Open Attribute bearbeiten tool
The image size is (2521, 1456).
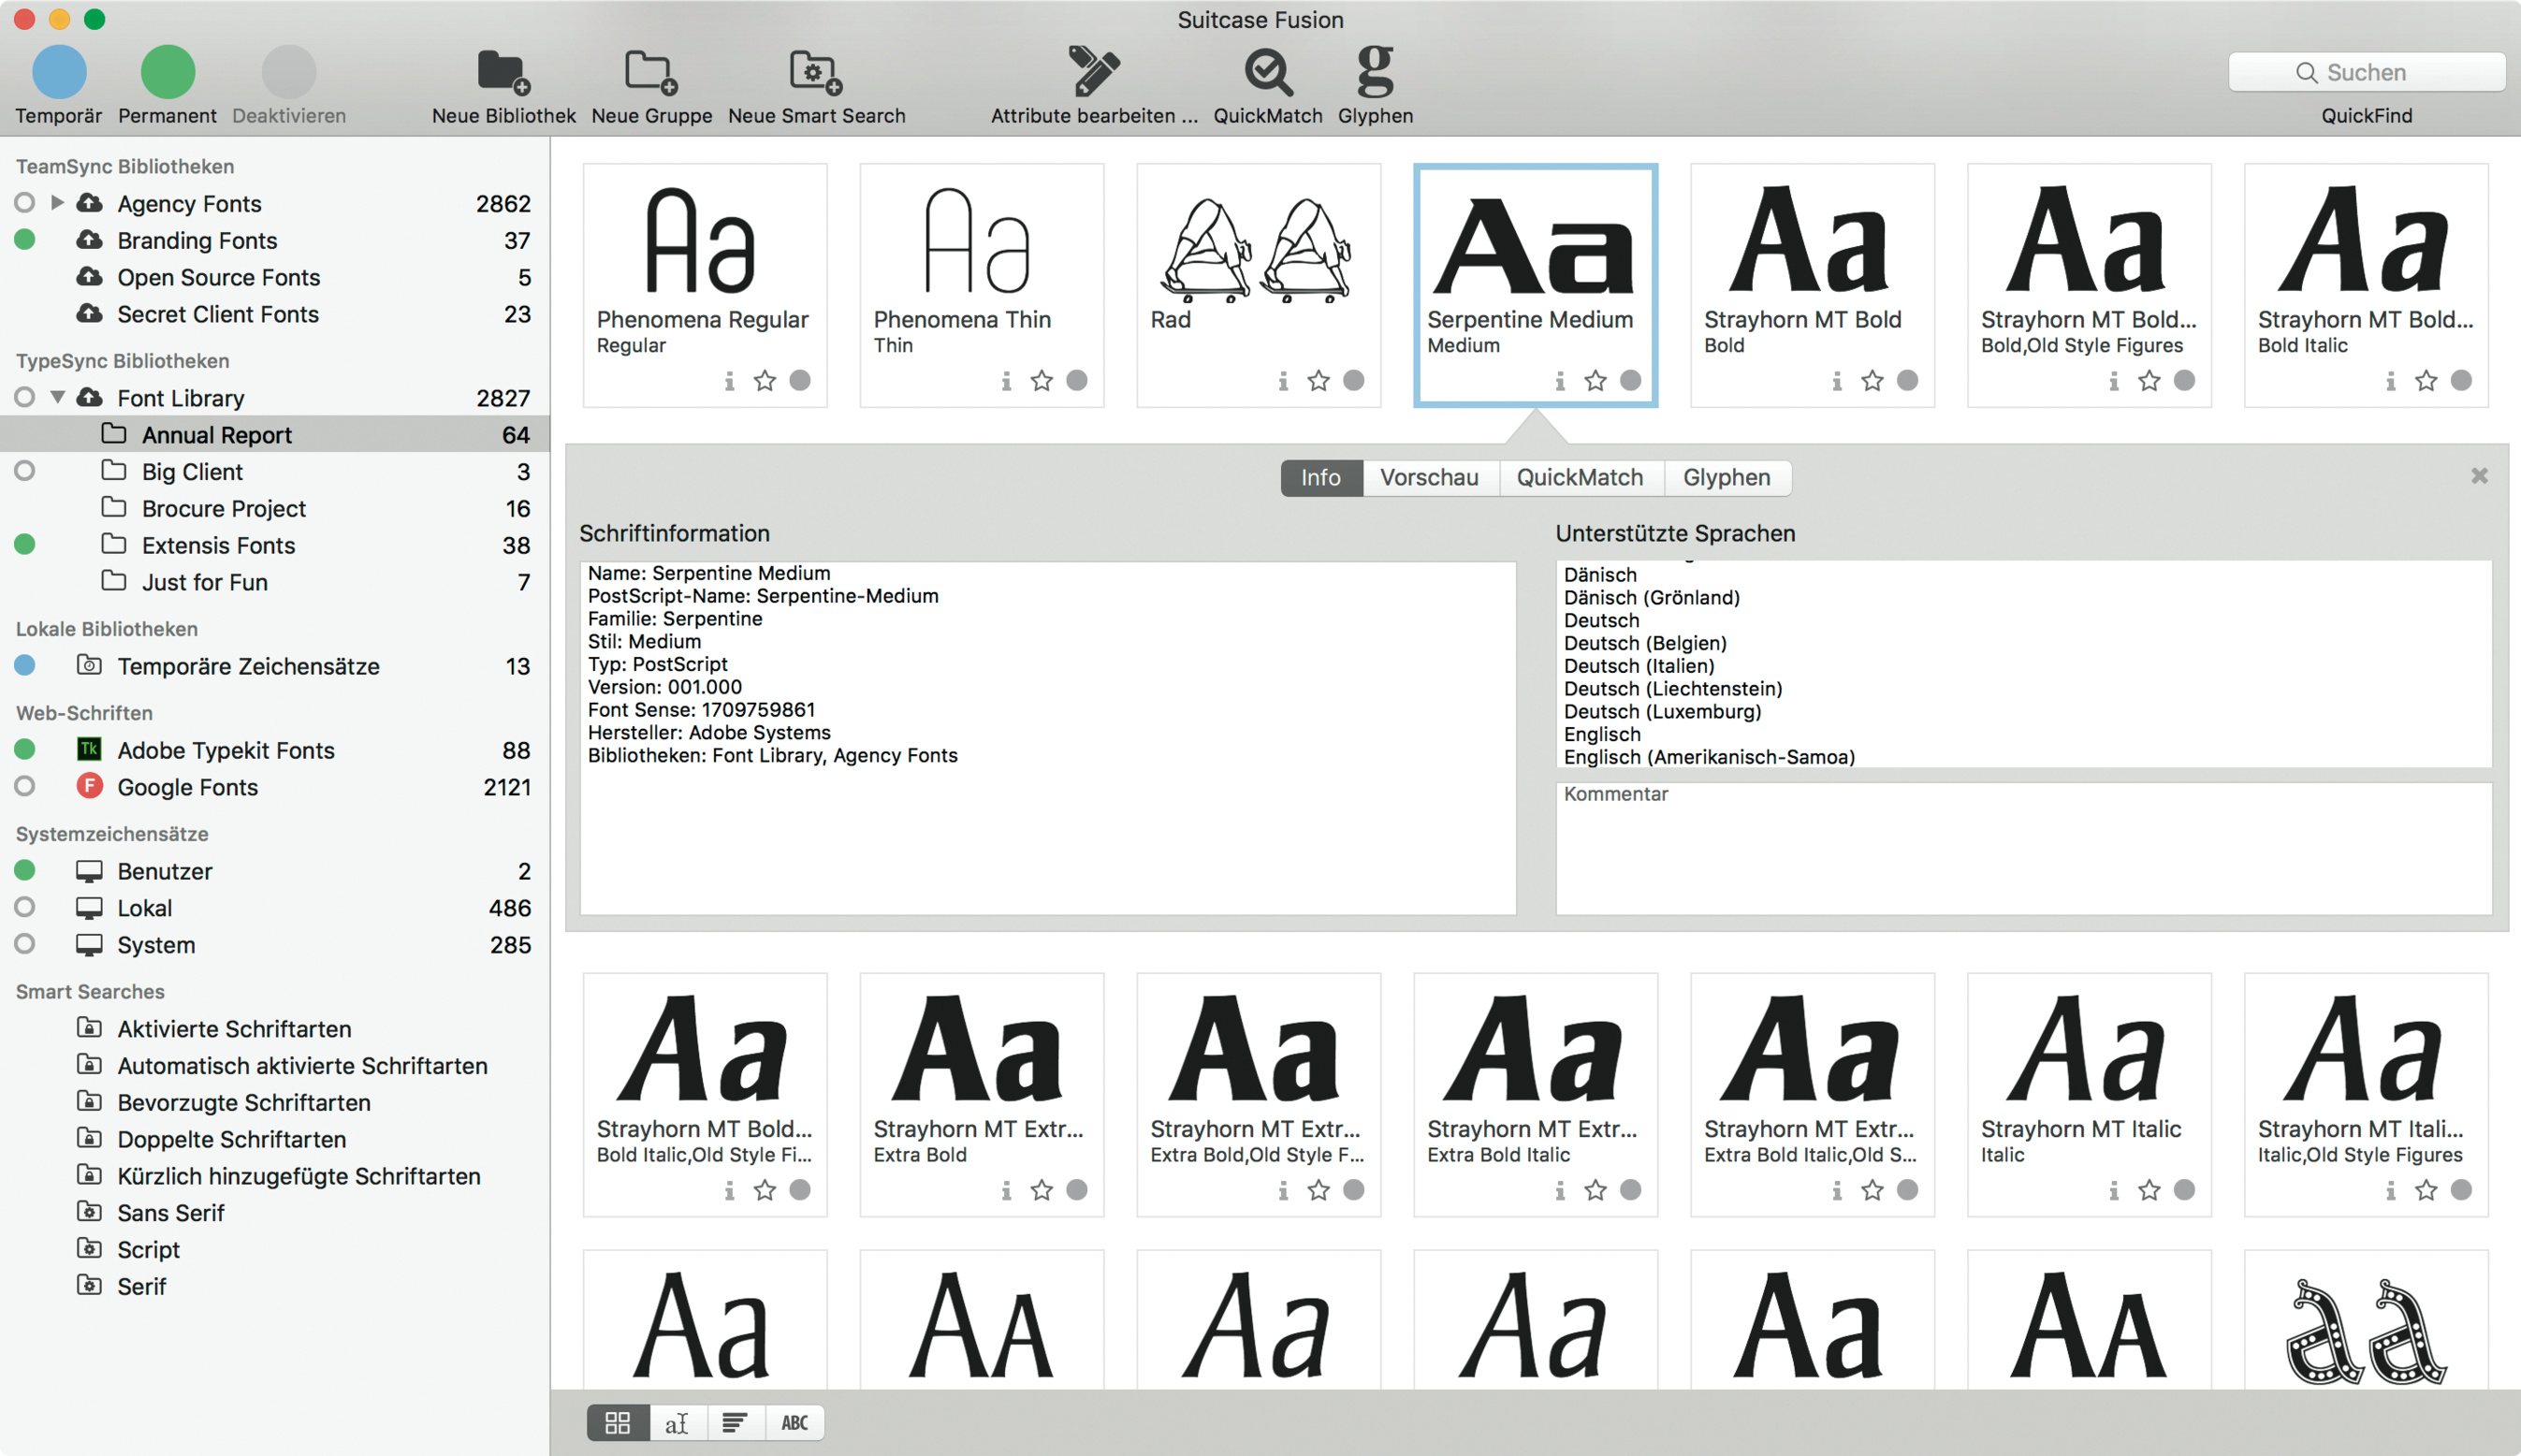(1093, 72)
